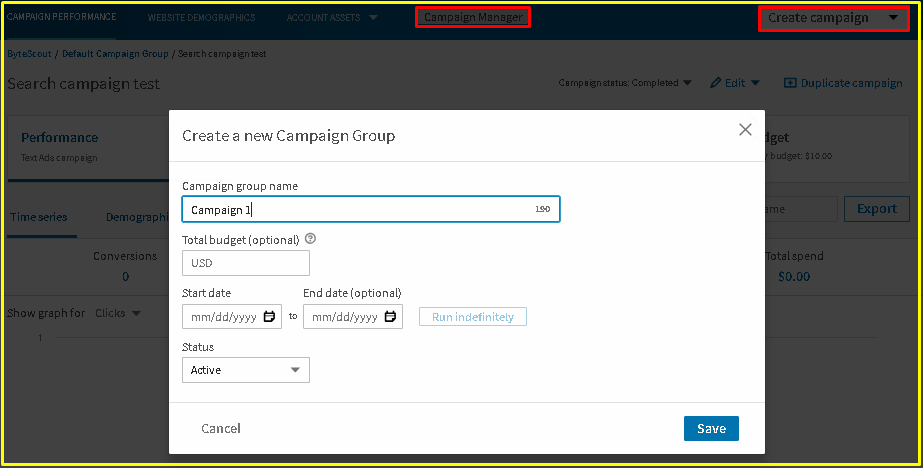Screen dimensions: 923x468
Task: Open the Show graph for Clicks dropdown
Action: coord(118,313)
